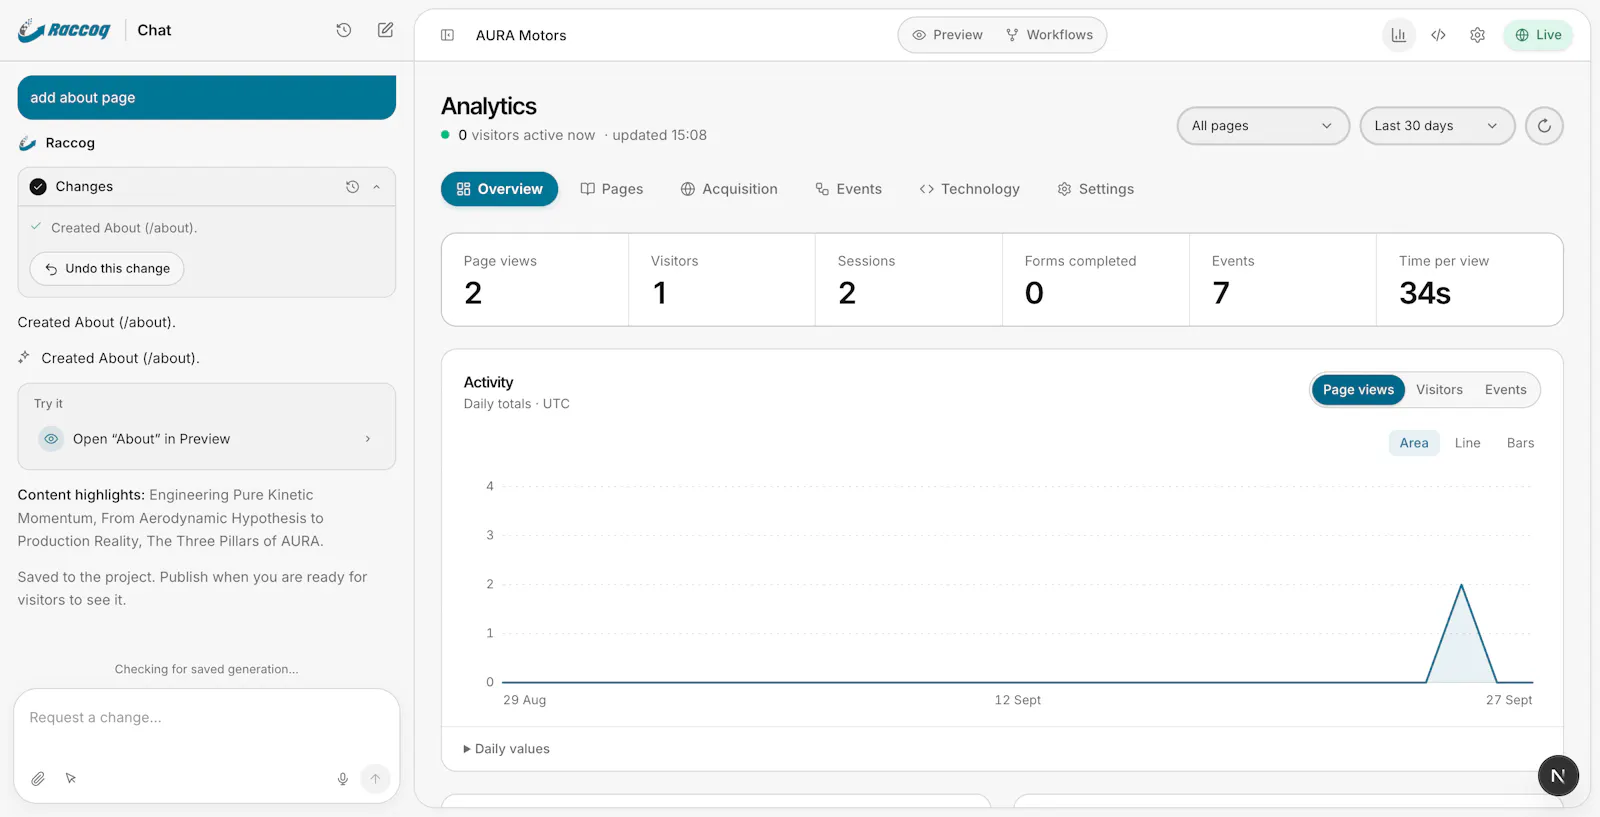The image size is (1600, 817).
Task: Go to the Acquisition tab
Action: tap(729, 189)
